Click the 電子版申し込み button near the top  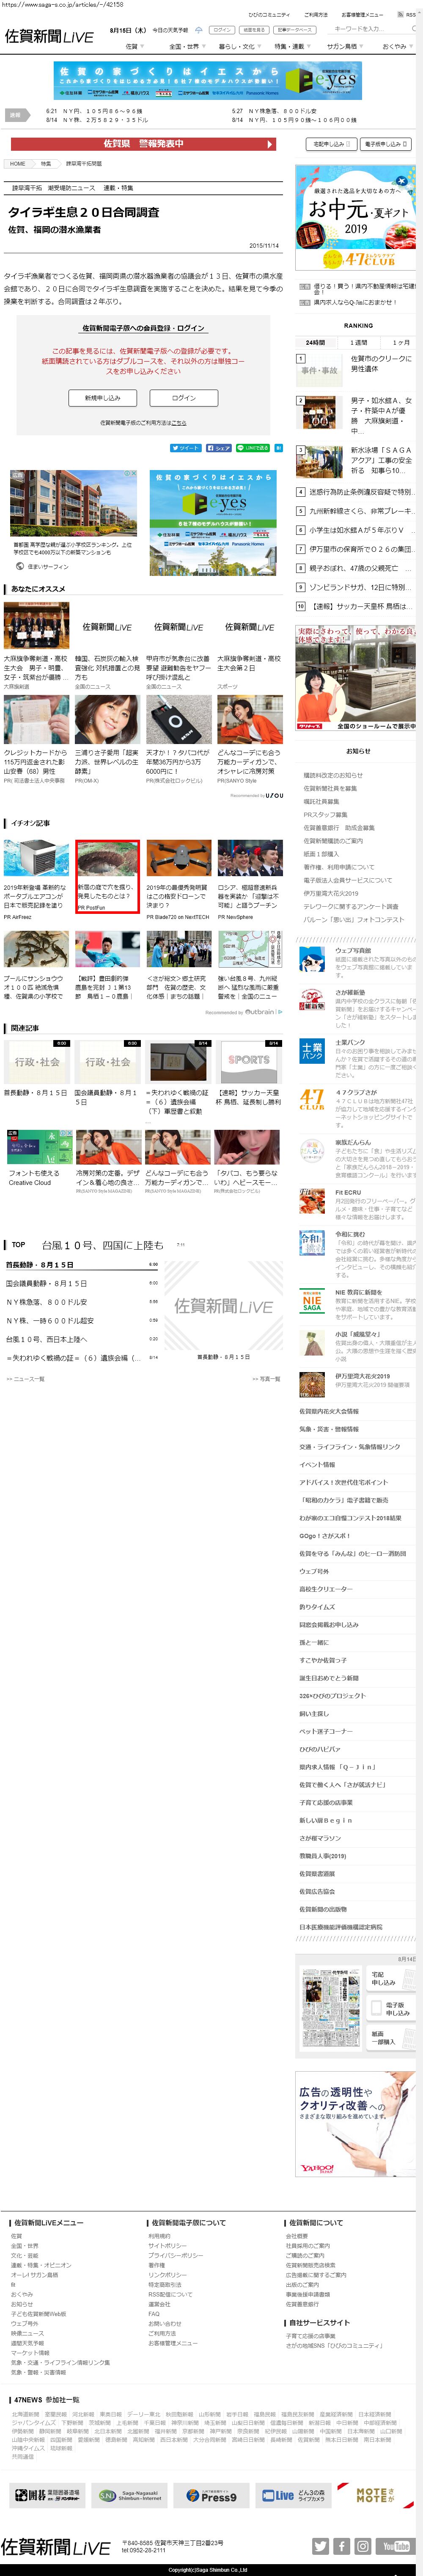click(x=386, y=144)
